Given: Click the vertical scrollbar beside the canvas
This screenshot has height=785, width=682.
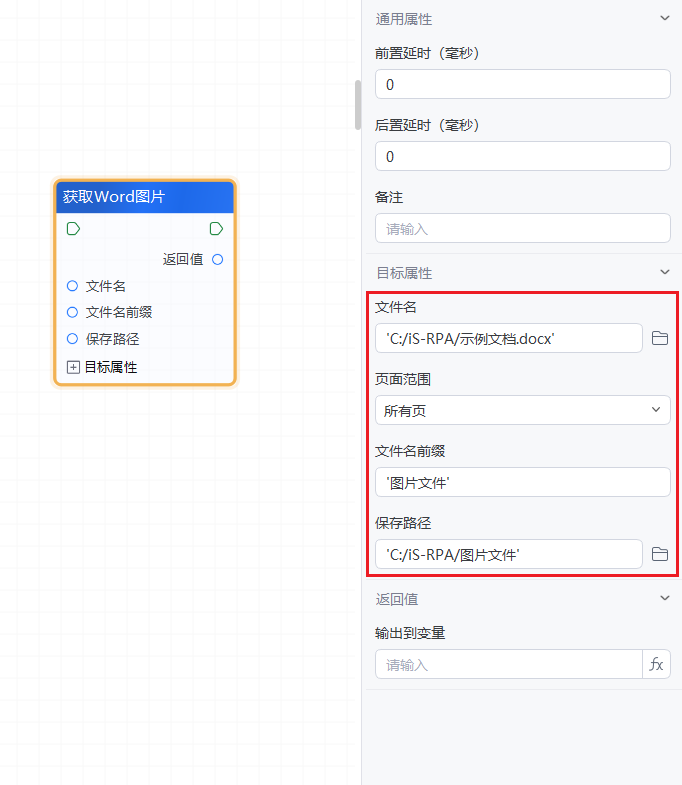Looking at the screenshot, I should [358, 105].
